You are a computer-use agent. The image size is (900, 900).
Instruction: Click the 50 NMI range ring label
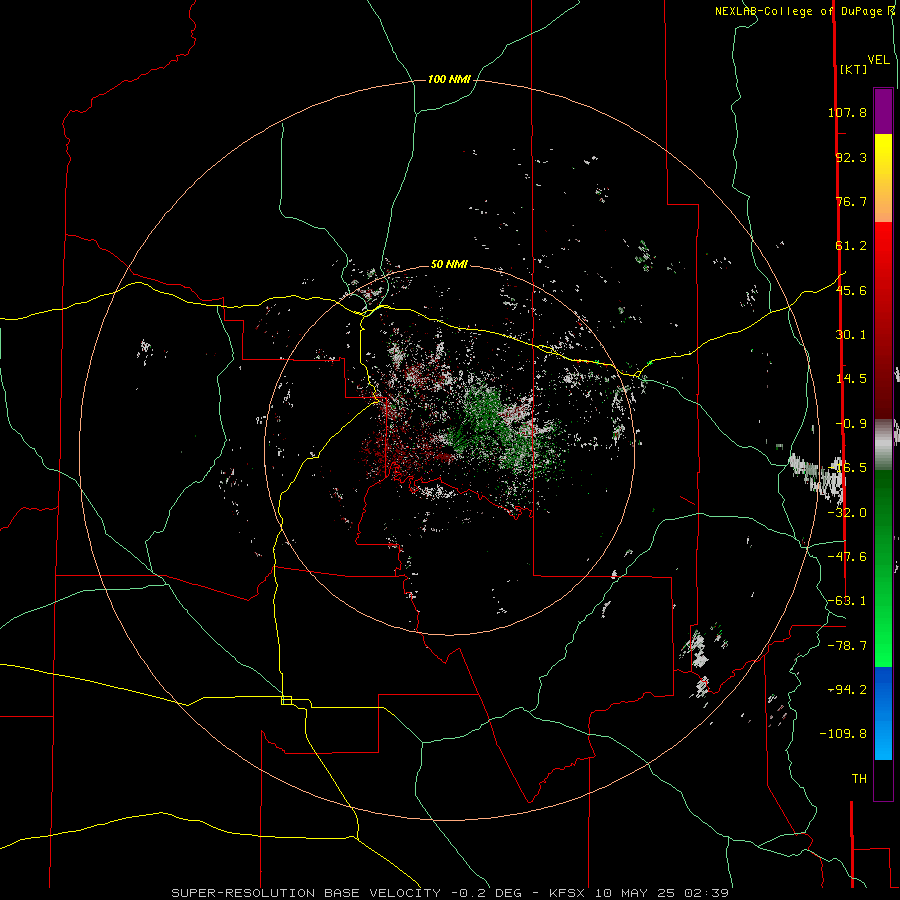[449, 265]
